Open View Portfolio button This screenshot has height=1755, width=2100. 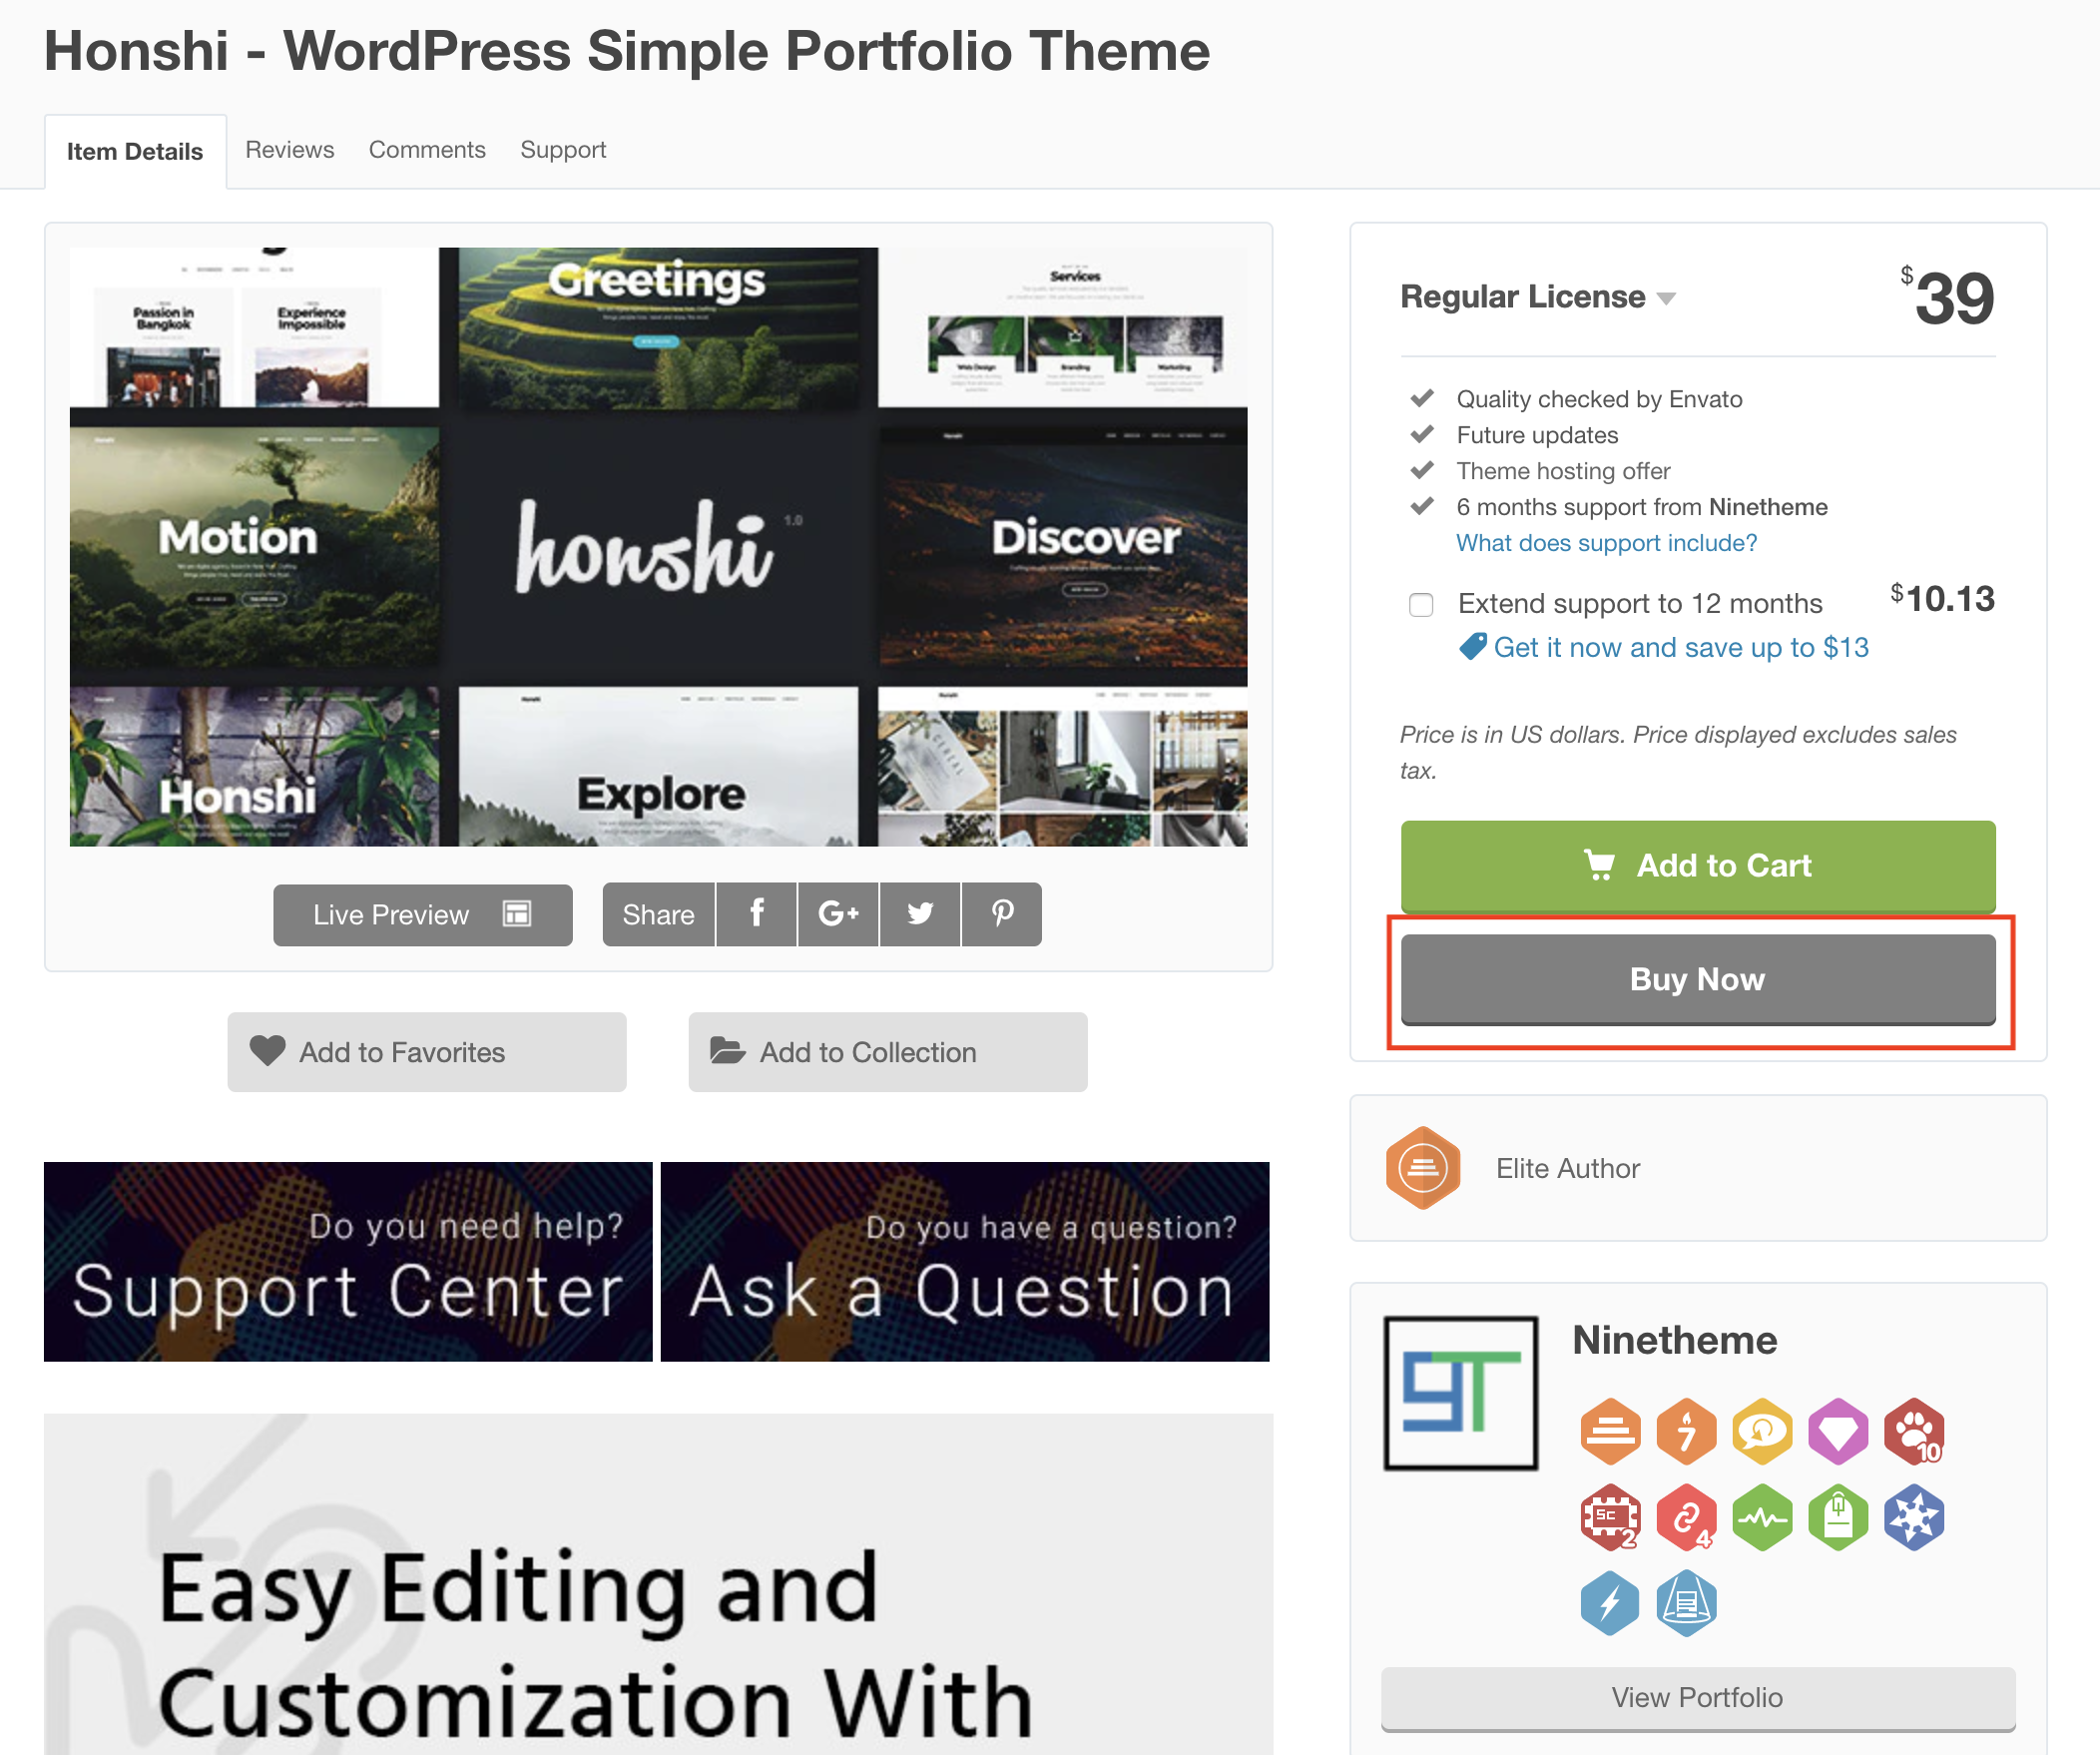pos(1698,1698)
